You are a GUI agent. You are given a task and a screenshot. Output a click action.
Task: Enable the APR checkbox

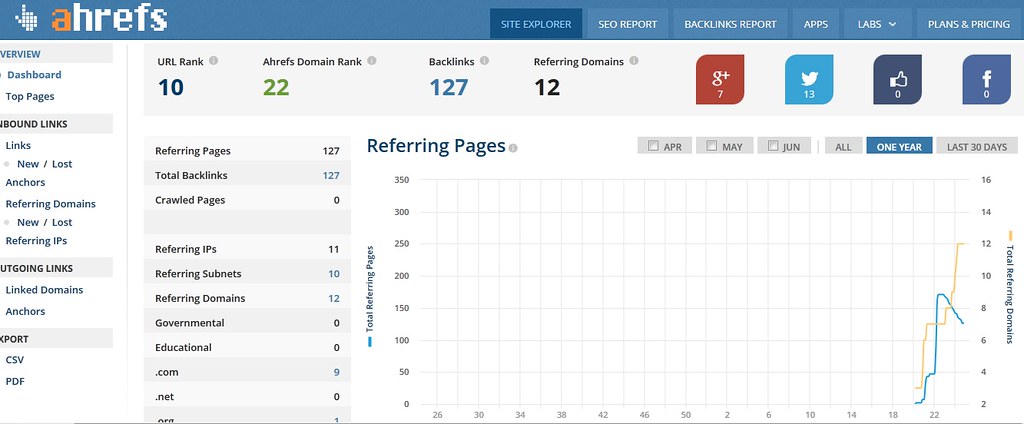[653, 146]
